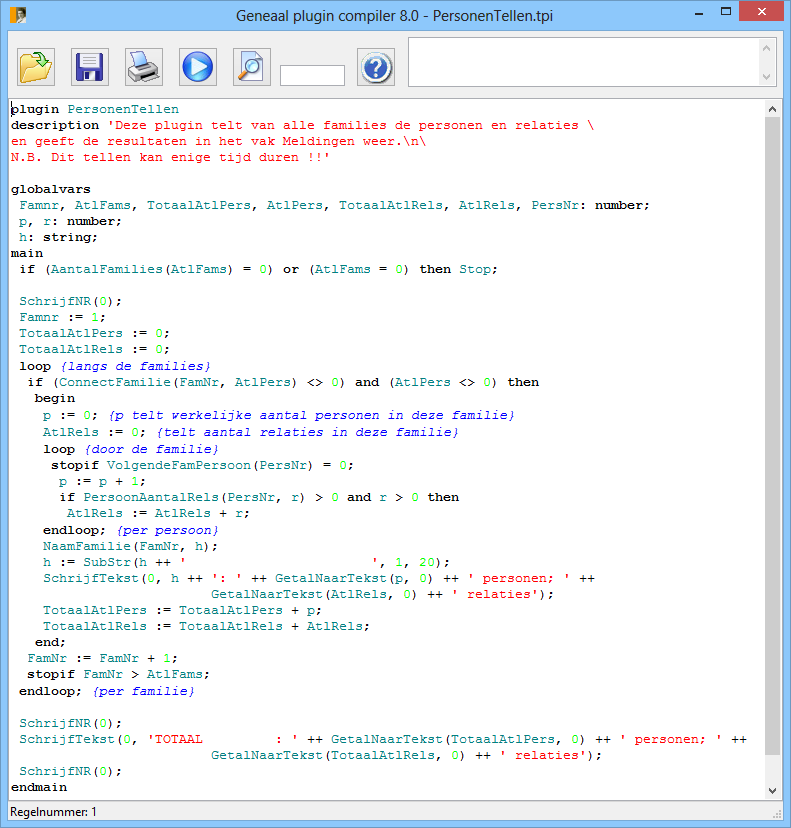Screen dimensions: 791x828
Task: Maximize the plugin compiler window
Action: click(x=726, y=12)
